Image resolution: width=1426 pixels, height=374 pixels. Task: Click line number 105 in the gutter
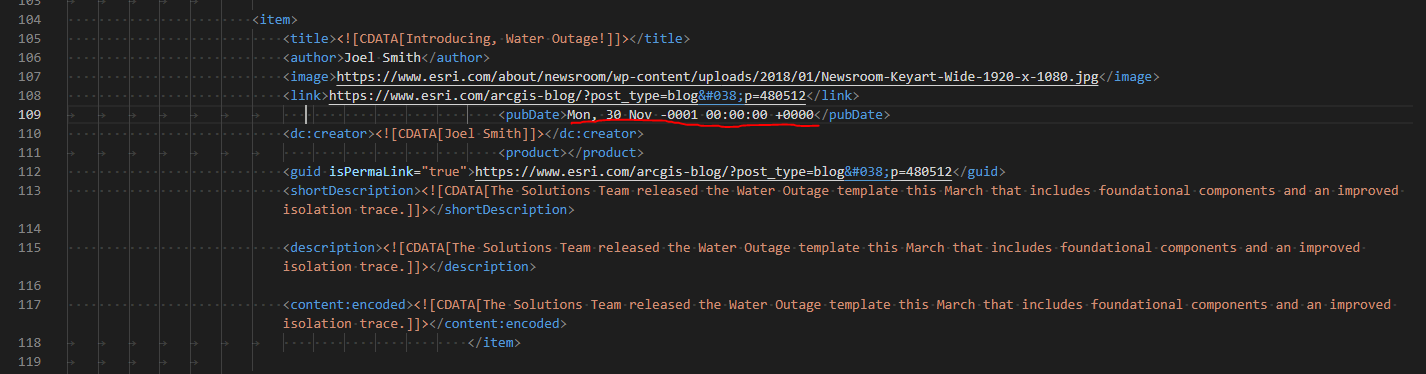tap(29, 38)
